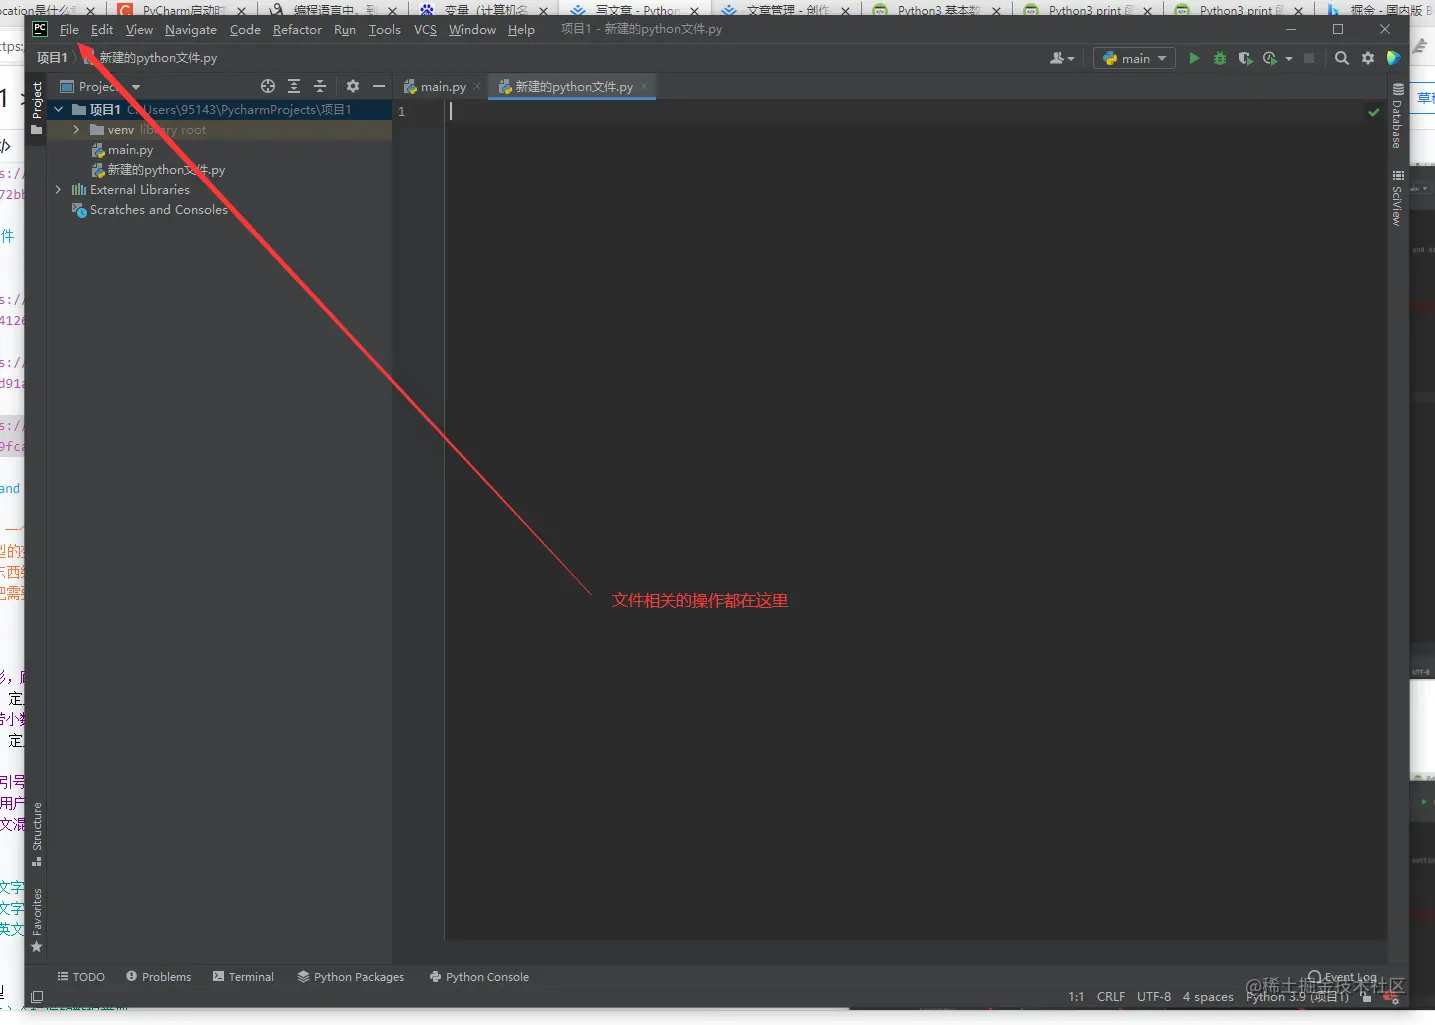Switch to browser tab 文章管理 - 创作
The height and width of the screenshot is (1025, 1435).
point(786,9)
